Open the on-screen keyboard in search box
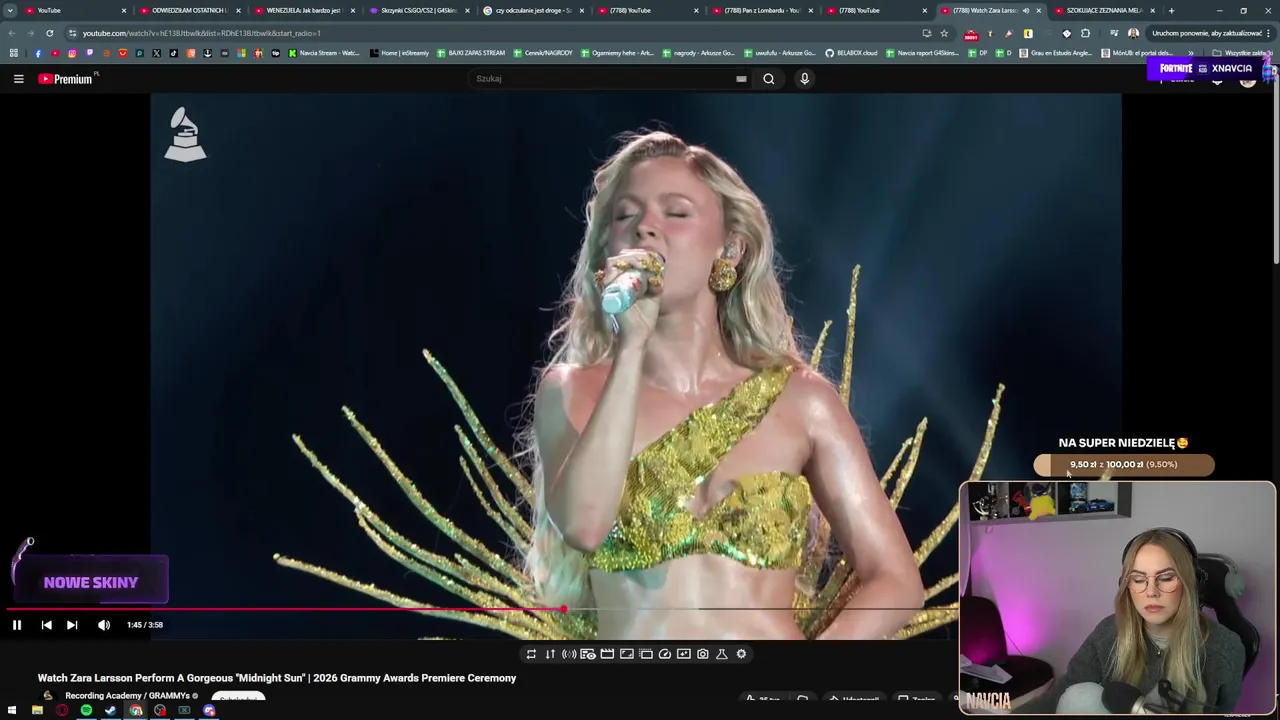 741,79
